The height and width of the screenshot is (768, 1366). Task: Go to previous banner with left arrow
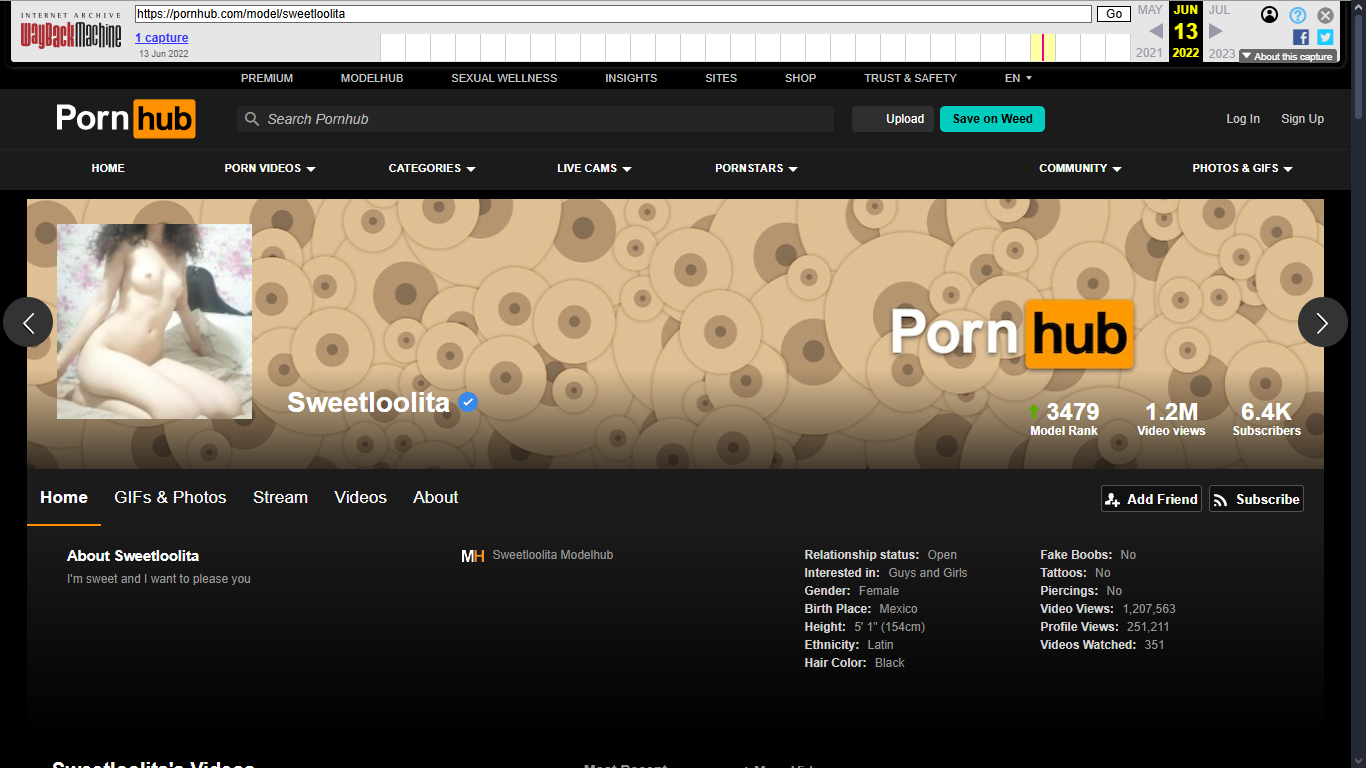(28, 322)
